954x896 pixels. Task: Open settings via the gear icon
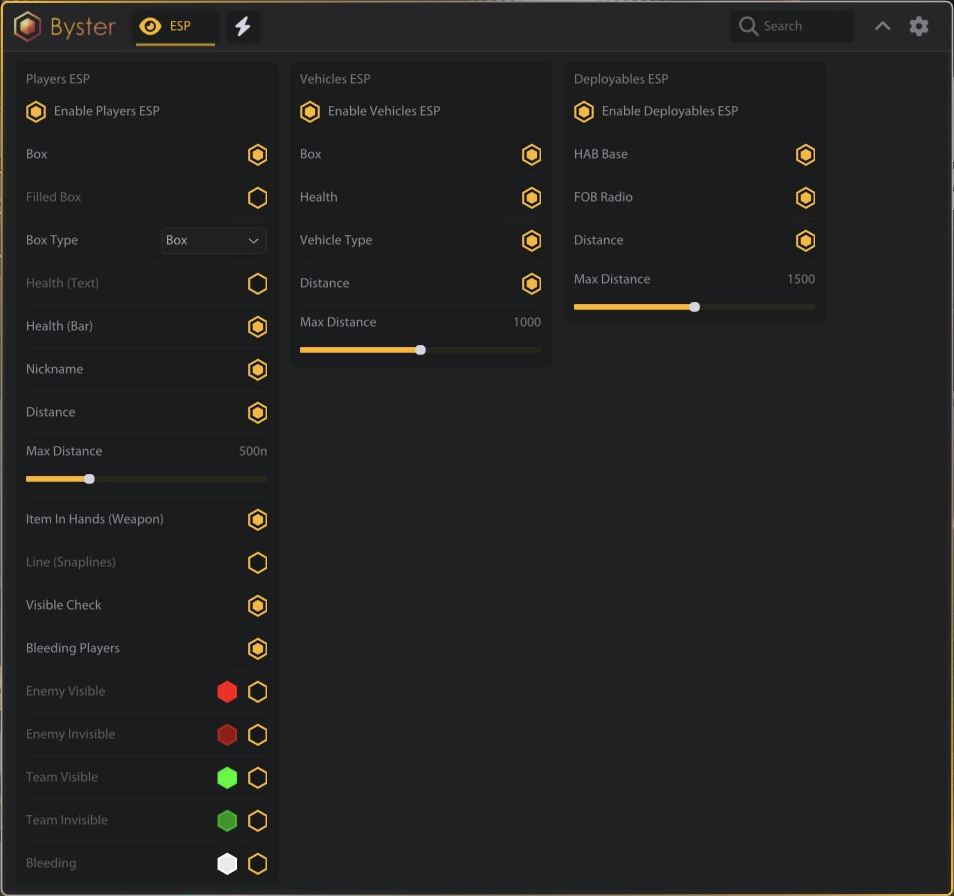[919, 27]
